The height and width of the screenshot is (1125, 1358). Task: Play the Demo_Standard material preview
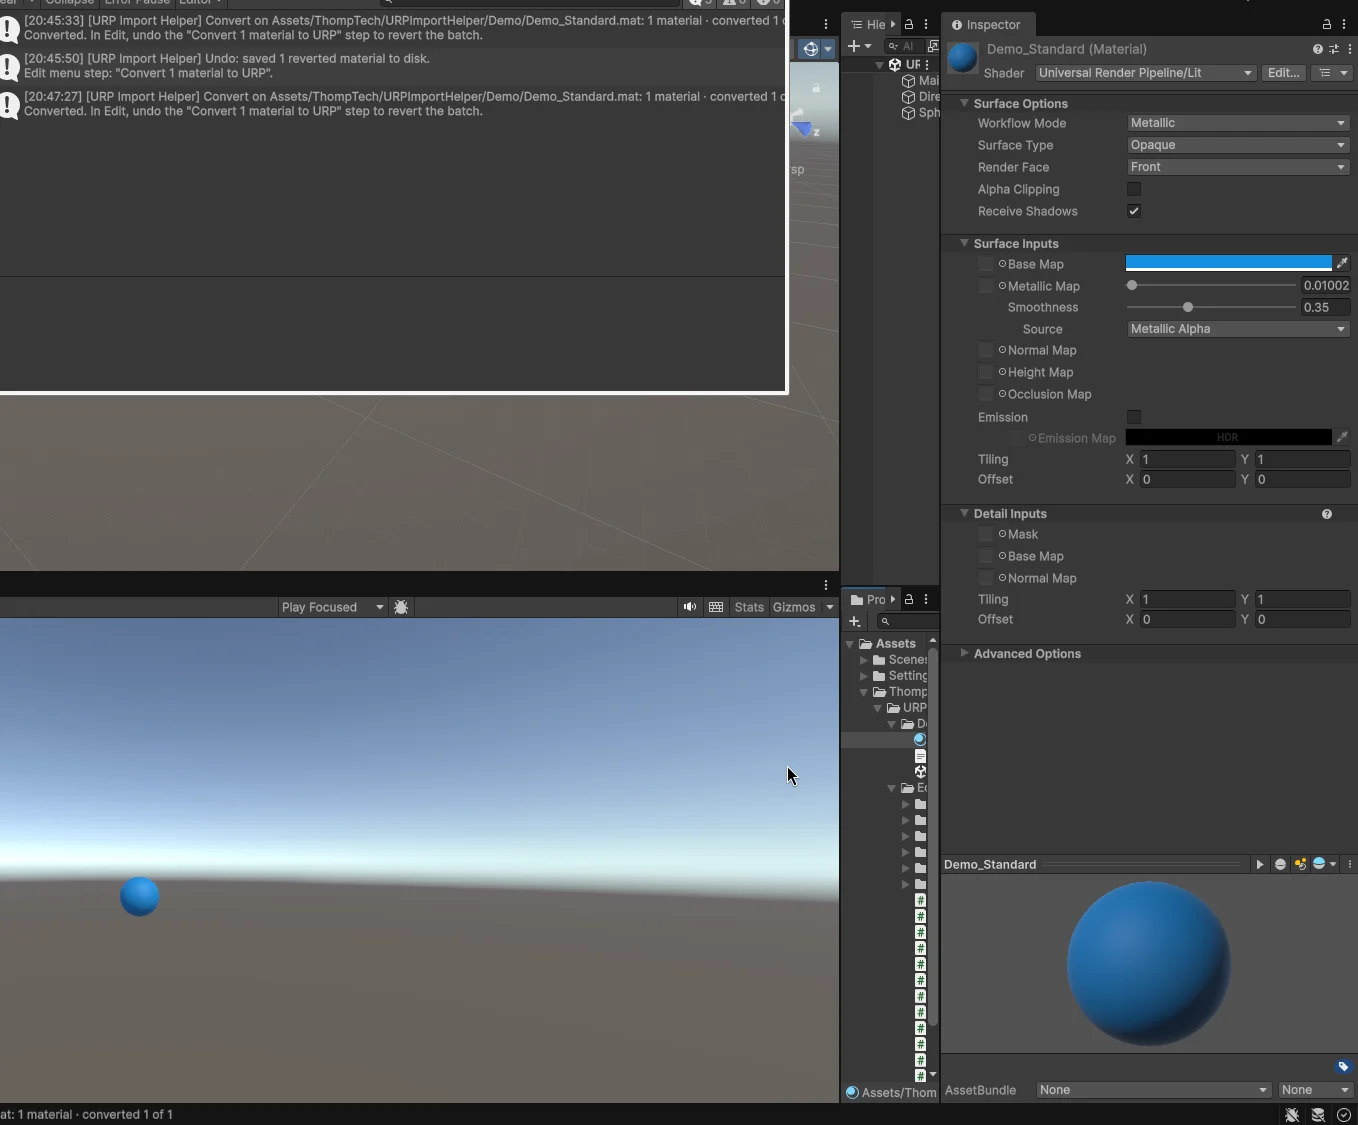click(x=1260, y=864)
